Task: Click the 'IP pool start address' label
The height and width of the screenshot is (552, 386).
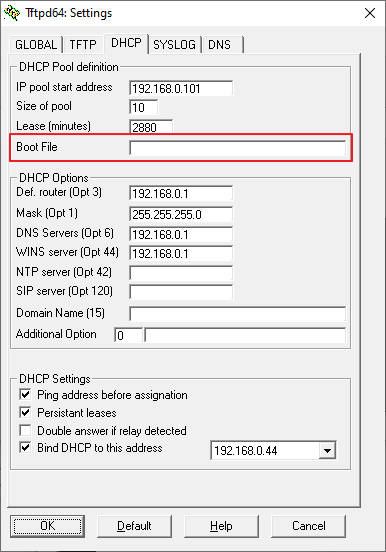Action: 64,87
